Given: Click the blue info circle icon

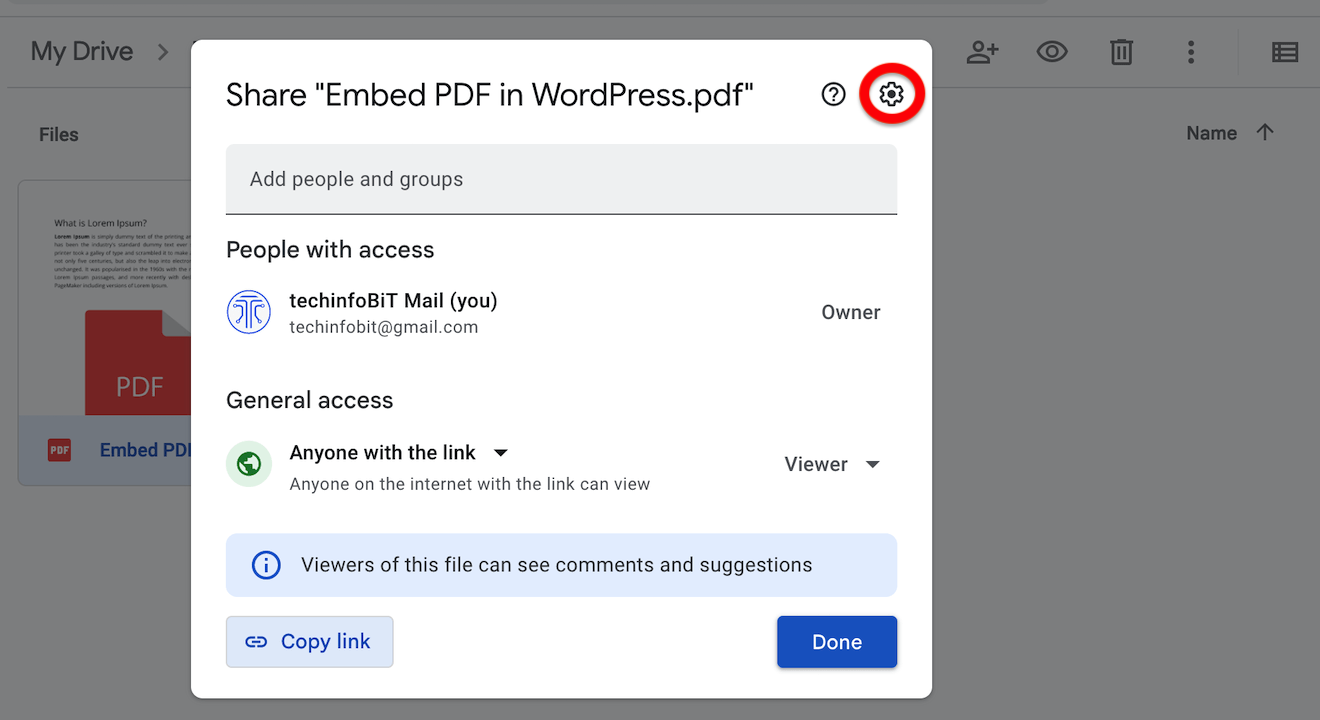Looking at the screenshot, I should [266, 565].
